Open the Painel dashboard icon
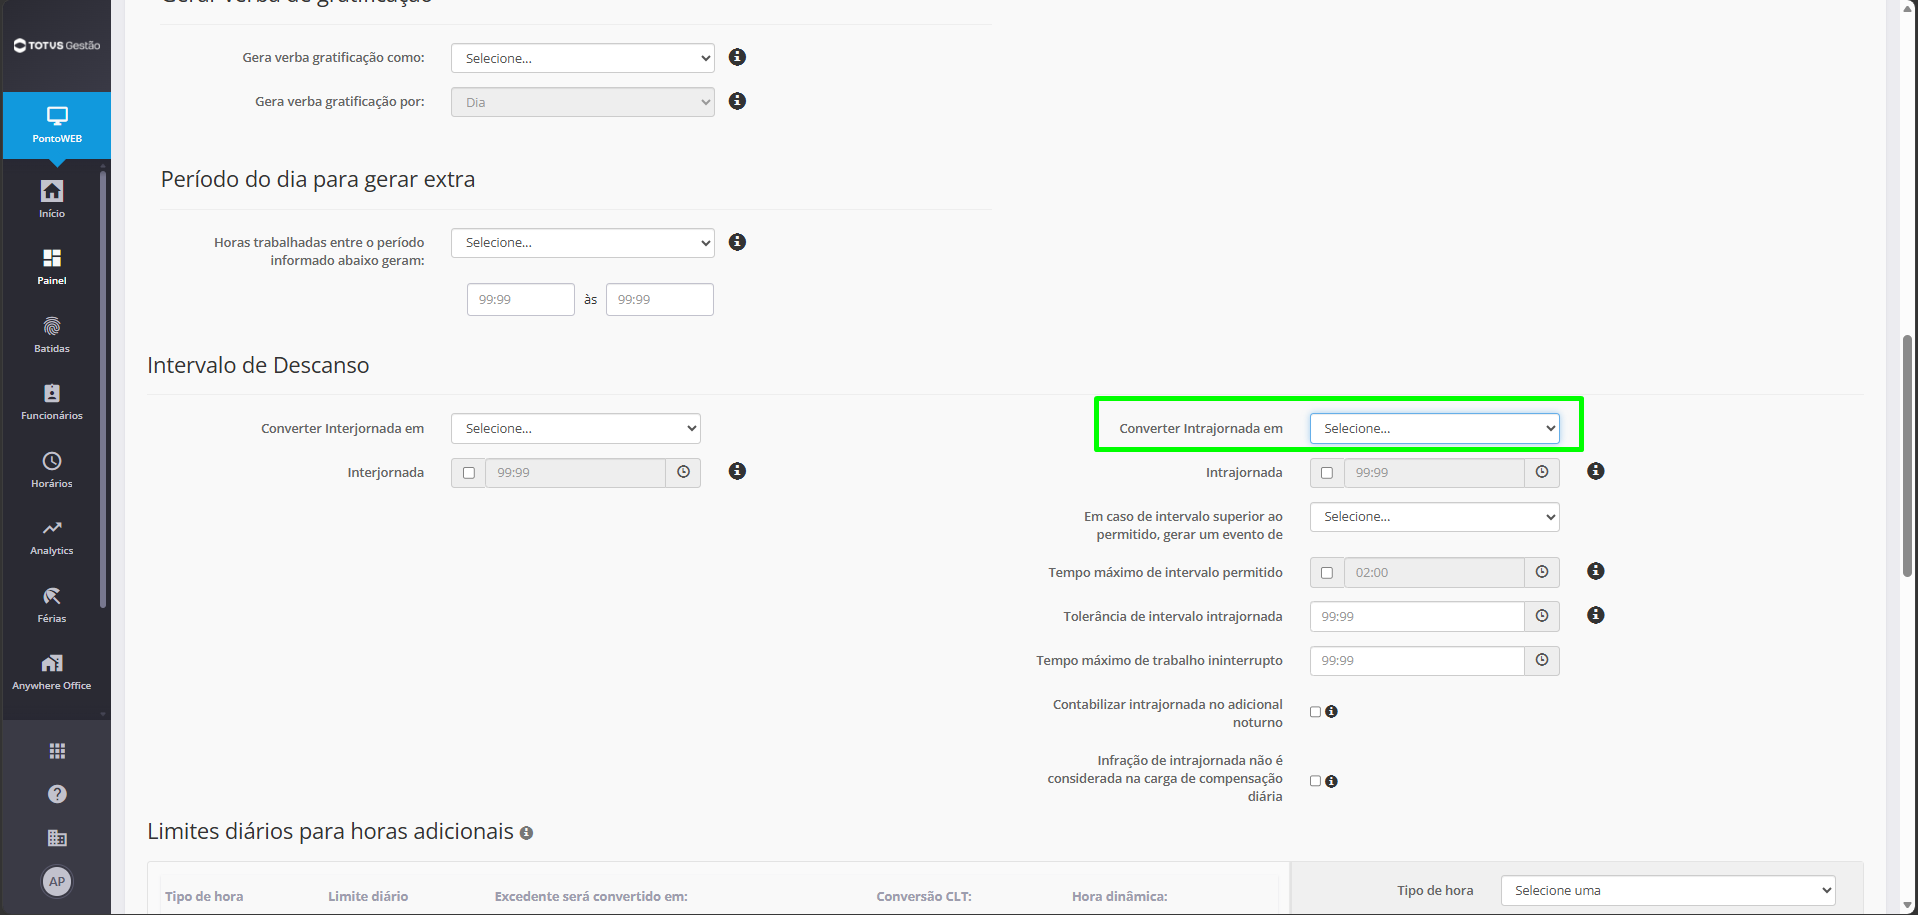1918x915 pixels. pos(52,258)
